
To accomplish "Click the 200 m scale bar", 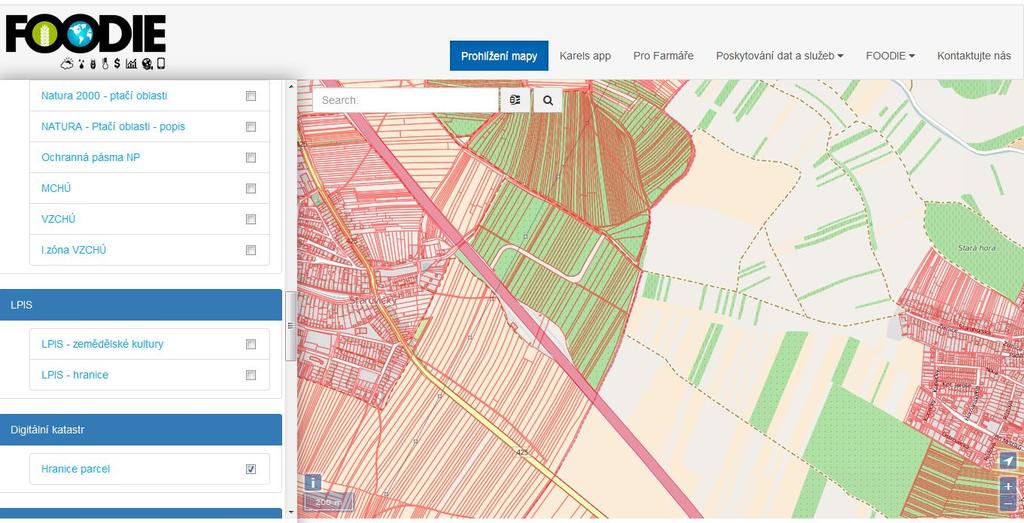I will point(328,502).
